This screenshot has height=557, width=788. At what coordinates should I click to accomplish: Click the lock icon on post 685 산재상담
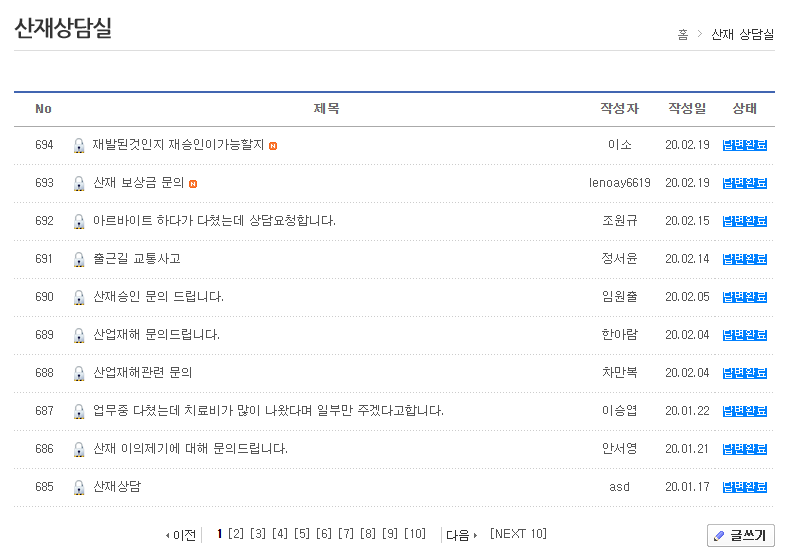tap(79, 488)
